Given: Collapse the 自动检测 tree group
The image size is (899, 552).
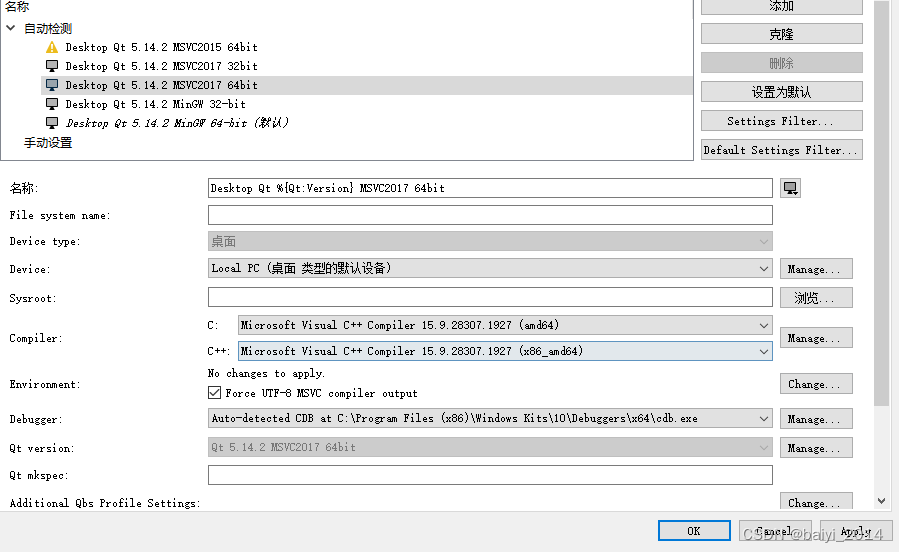Looking at the screenshot, I should pyautogui.click(x=11, y=28).
